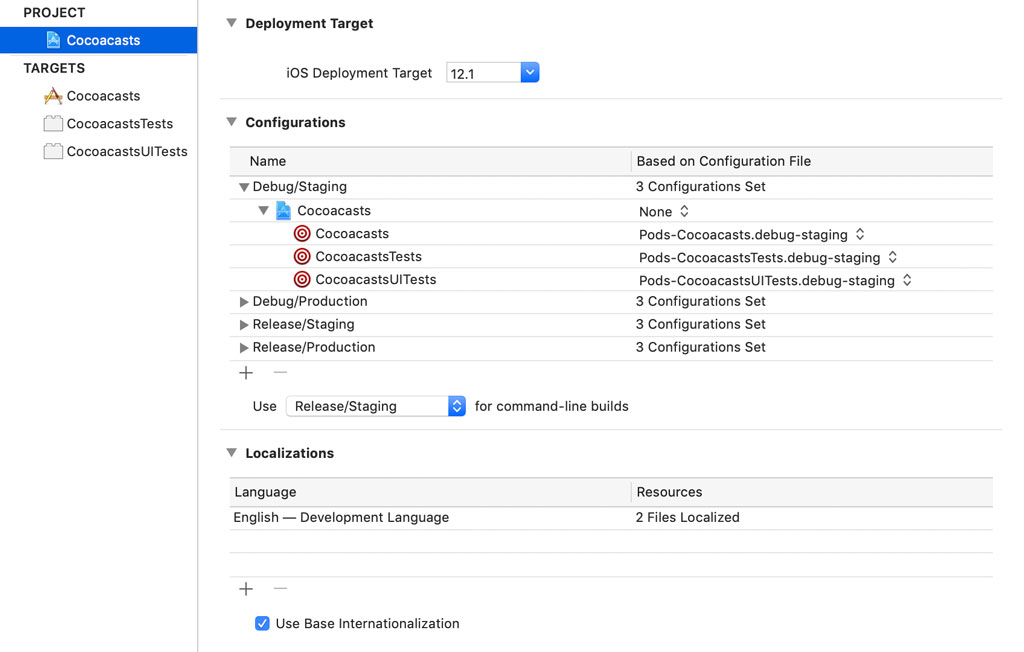The width and height of the screenshot is (1024, 652).
Task: Click the red Cocoacasts target icon in configurations
Action: 302,233
